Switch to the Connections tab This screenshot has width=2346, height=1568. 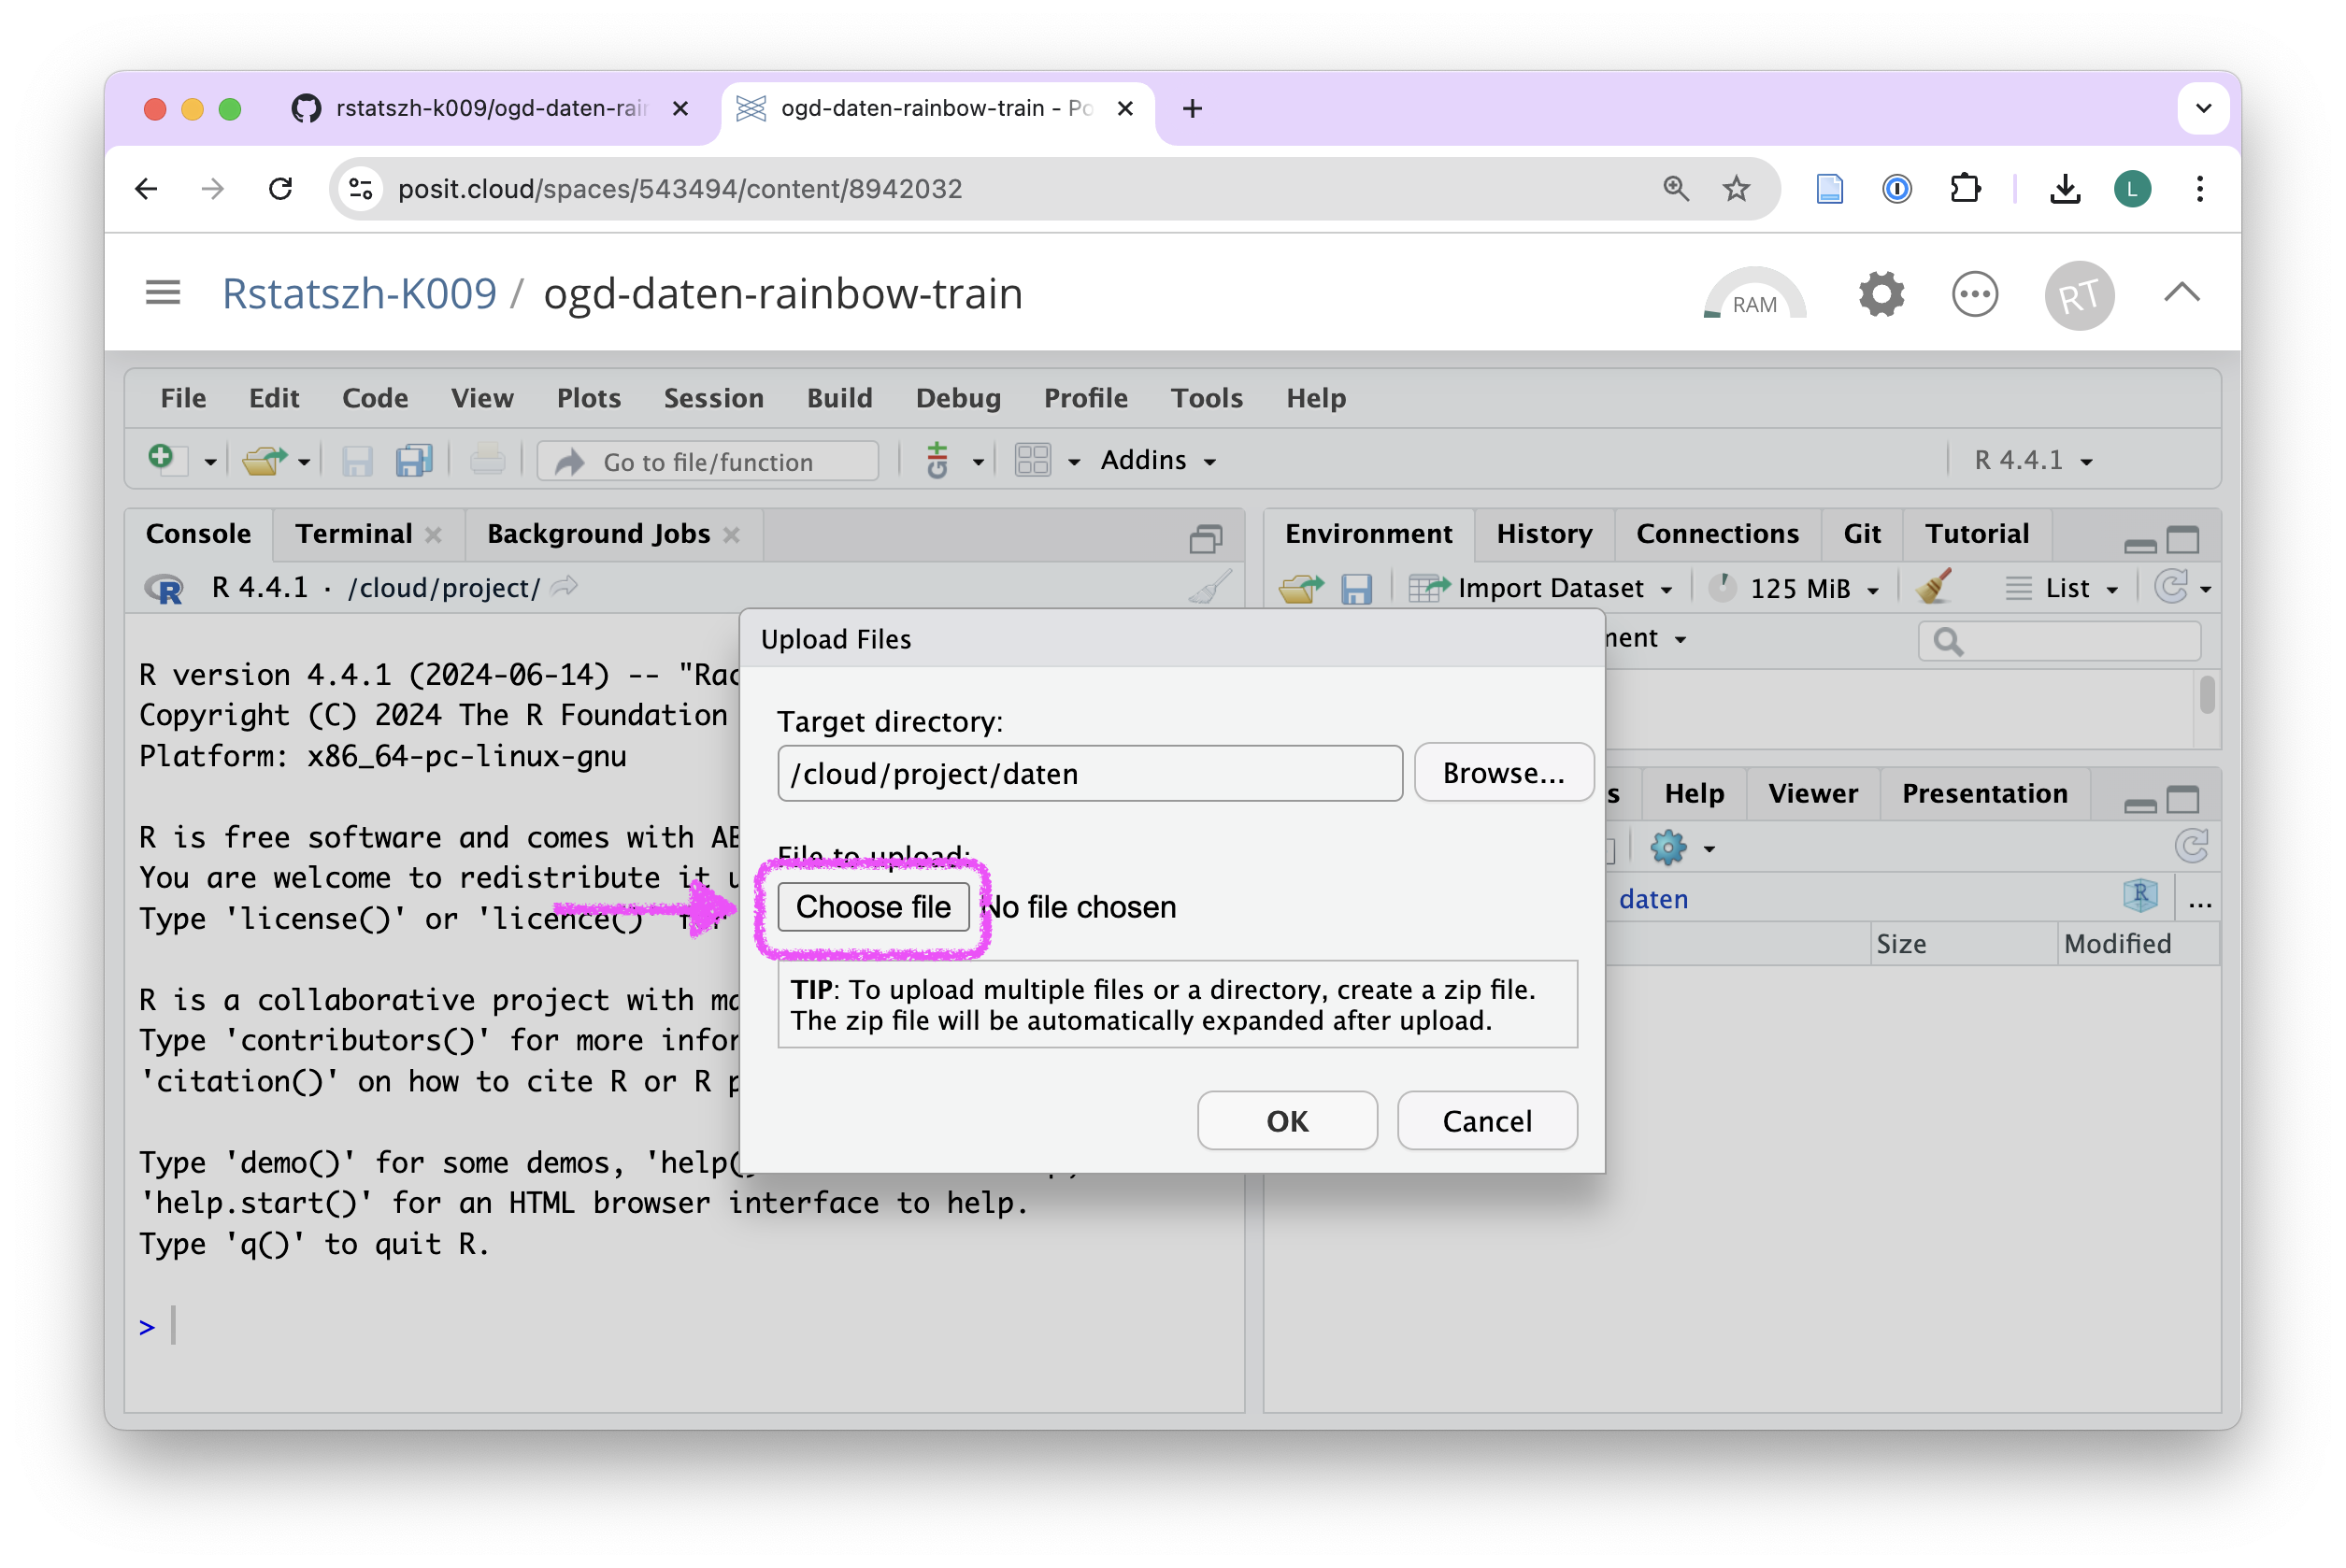1717,534
